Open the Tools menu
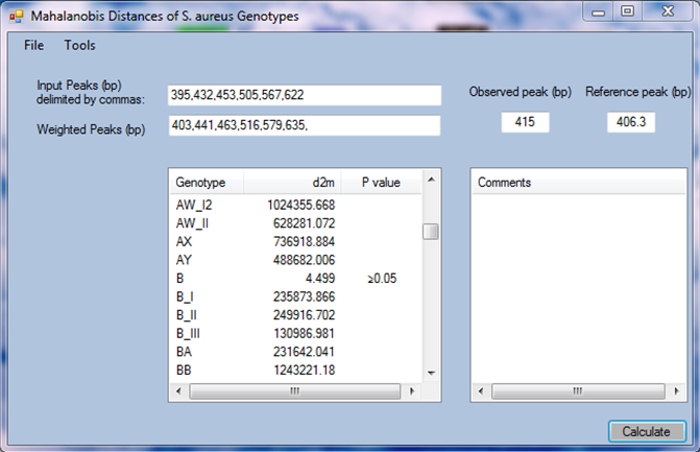 pos(80,45)
